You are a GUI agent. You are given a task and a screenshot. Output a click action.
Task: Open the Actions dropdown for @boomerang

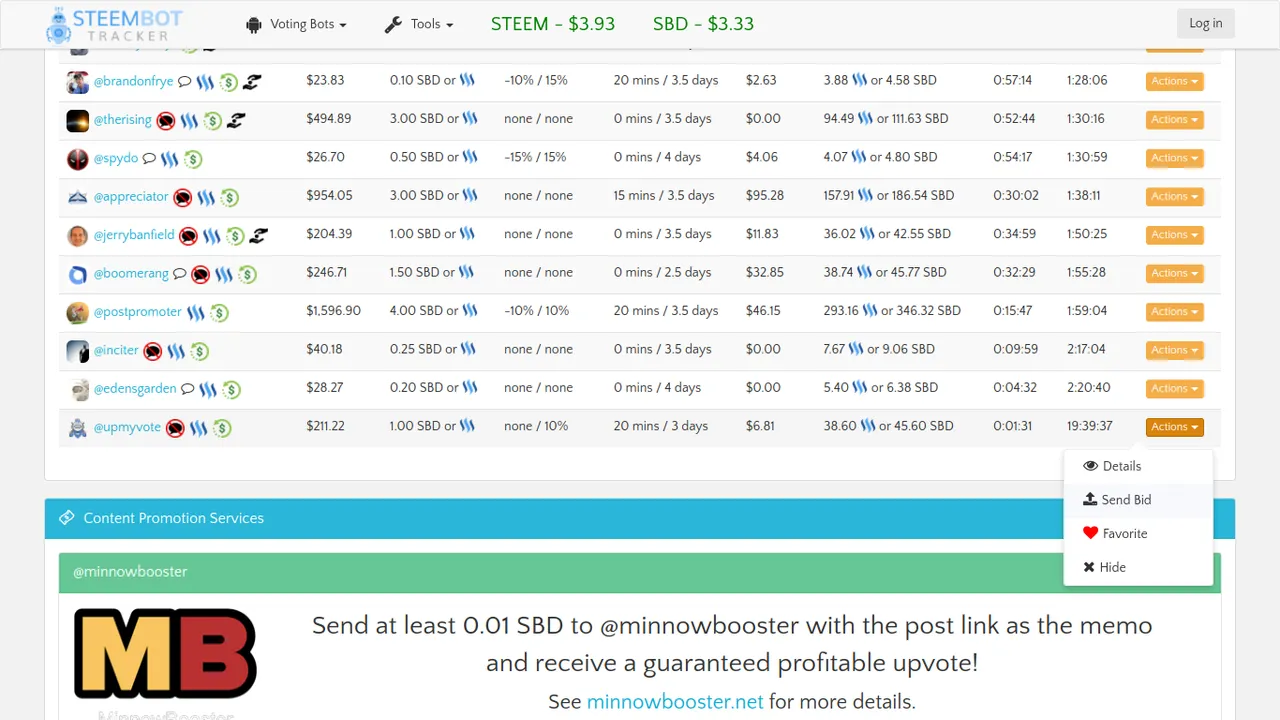coord(1174,273)
